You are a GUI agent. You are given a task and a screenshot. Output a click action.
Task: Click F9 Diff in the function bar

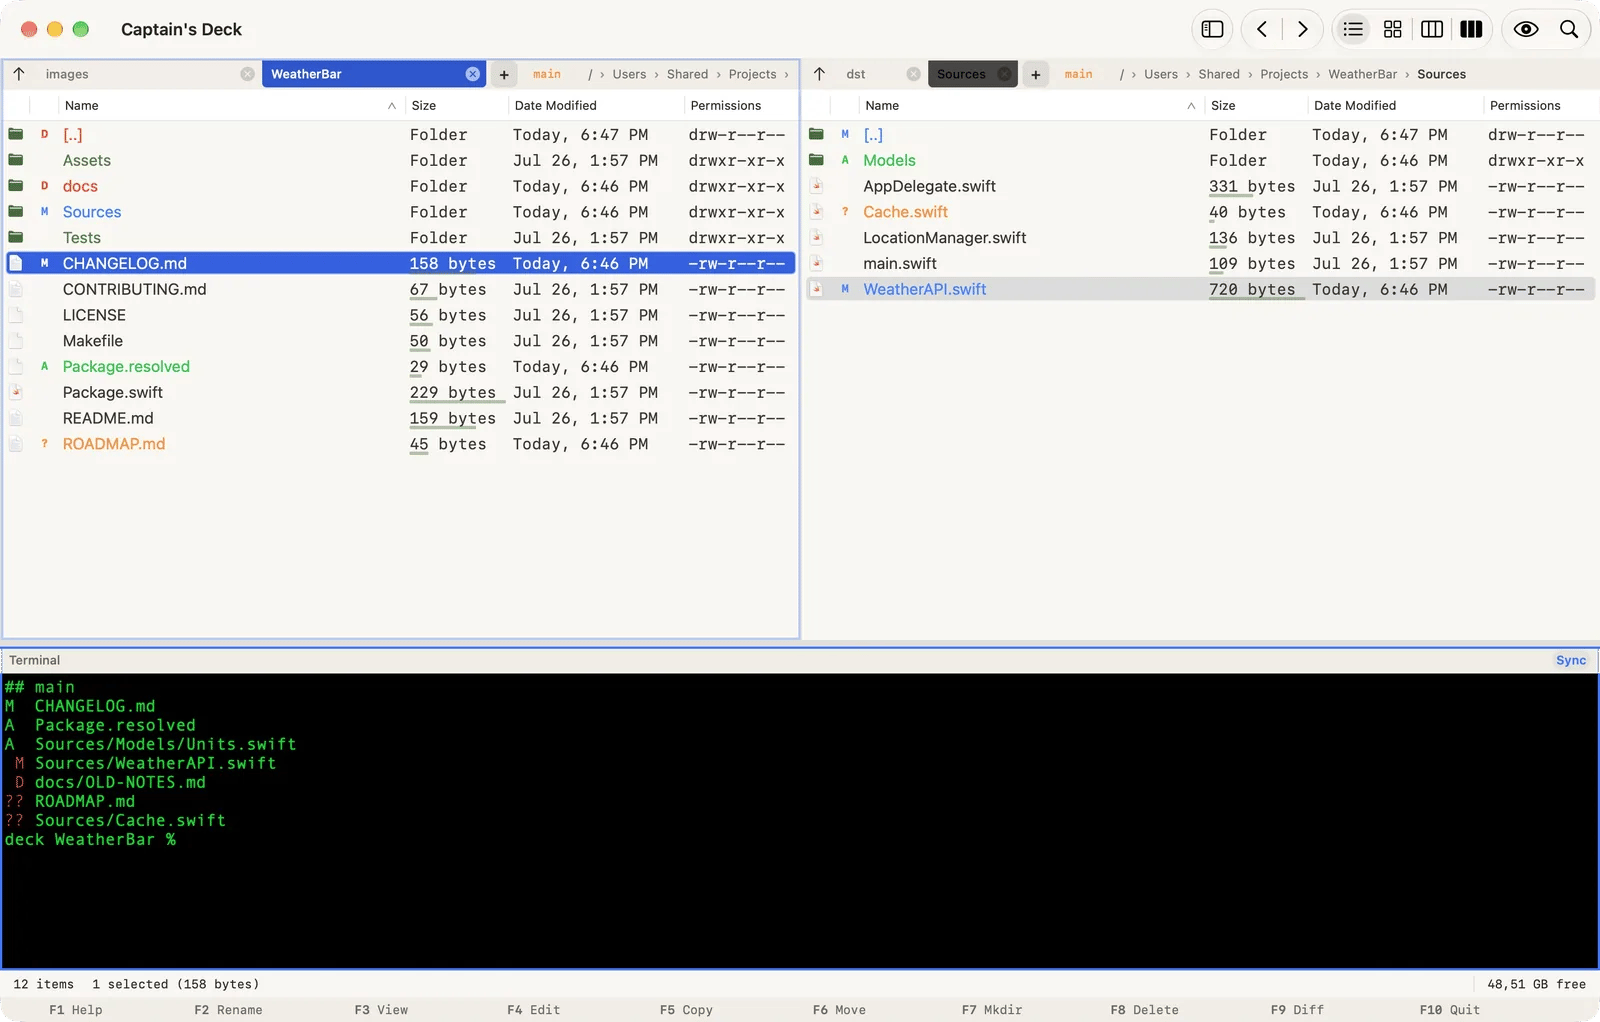coord(1297,1010)
